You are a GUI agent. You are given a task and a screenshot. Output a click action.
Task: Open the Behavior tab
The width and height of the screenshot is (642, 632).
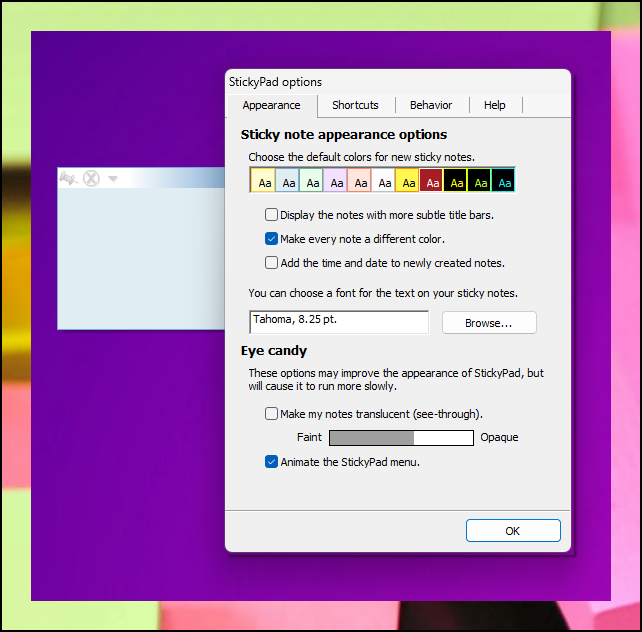[x=431, y=105]
